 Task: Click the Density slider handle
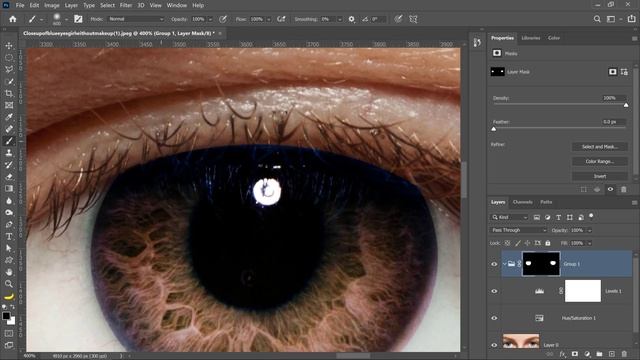point(626,105)
